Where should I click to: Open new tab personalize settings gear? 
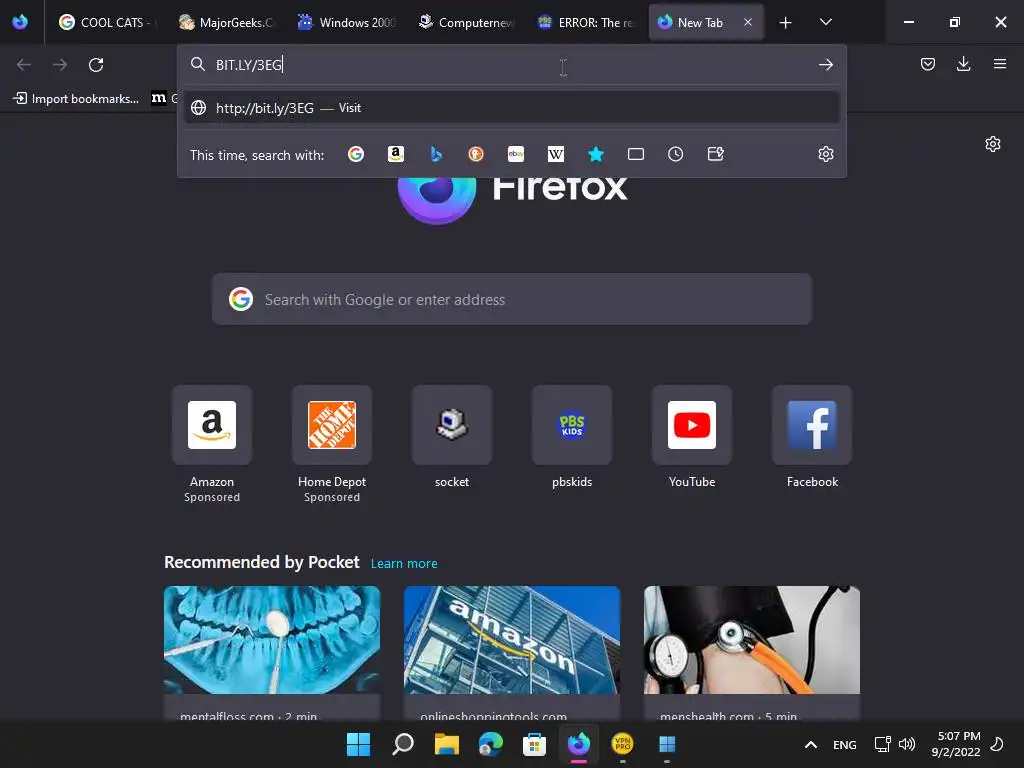point(993,144)
